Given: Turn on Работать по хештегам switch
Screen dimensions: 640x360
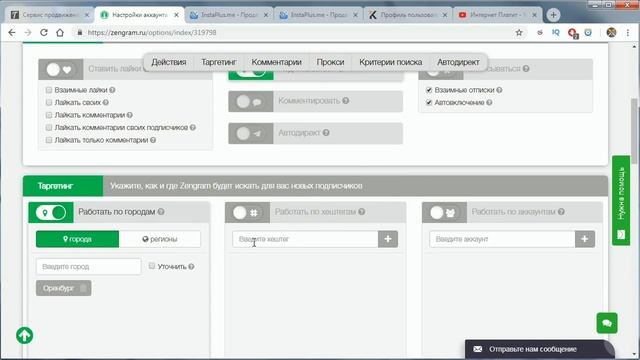Looking at the screenshot, I should coord(247,213).
